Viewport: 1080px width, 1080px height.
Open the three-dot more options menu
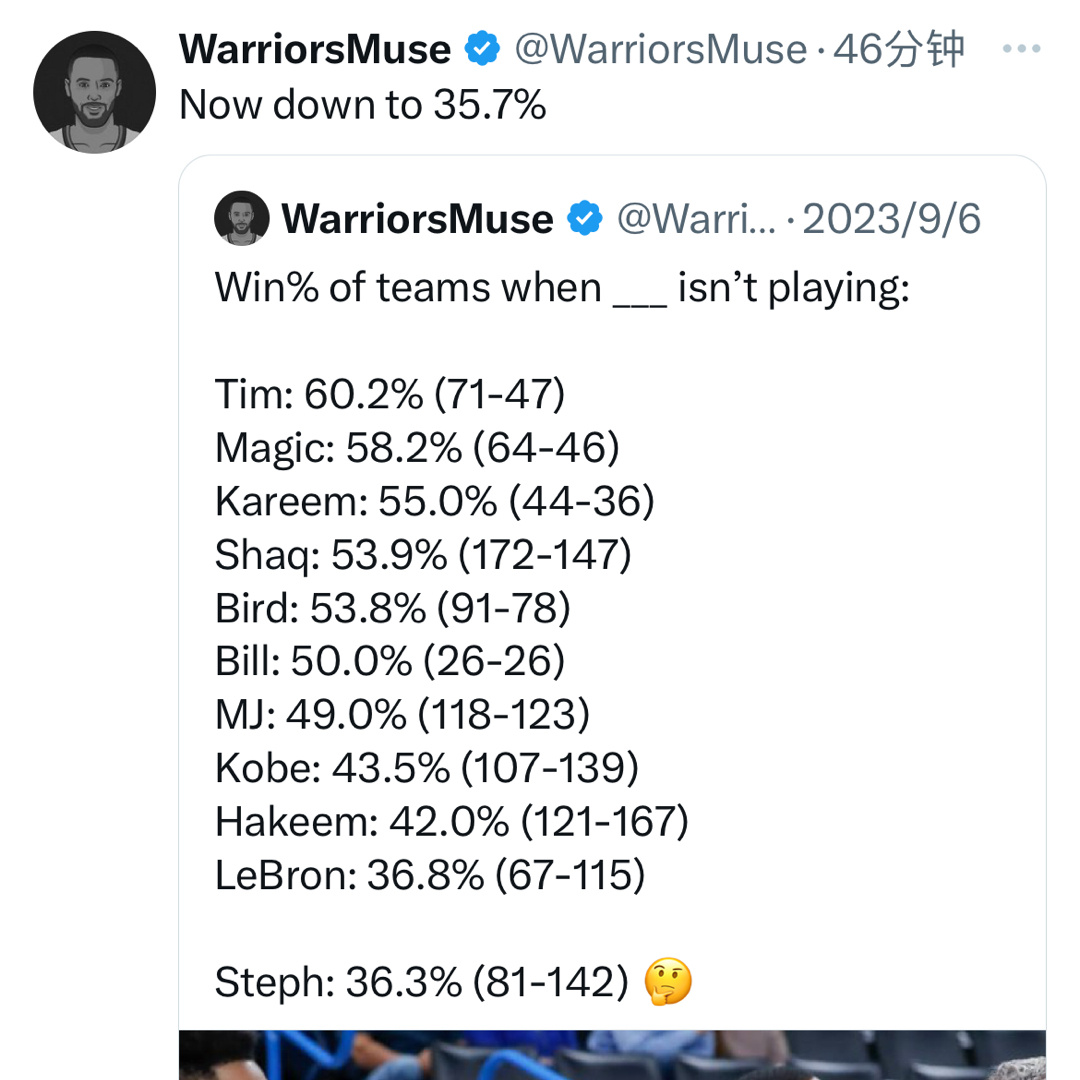coord(1022,47)
